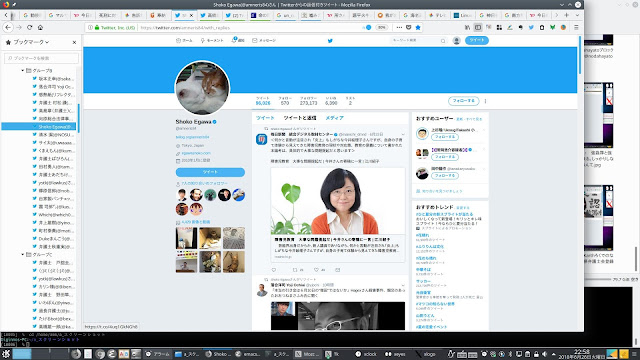Open new tab with the plus icon
This screenshot has width=640, height=360.
567,15
